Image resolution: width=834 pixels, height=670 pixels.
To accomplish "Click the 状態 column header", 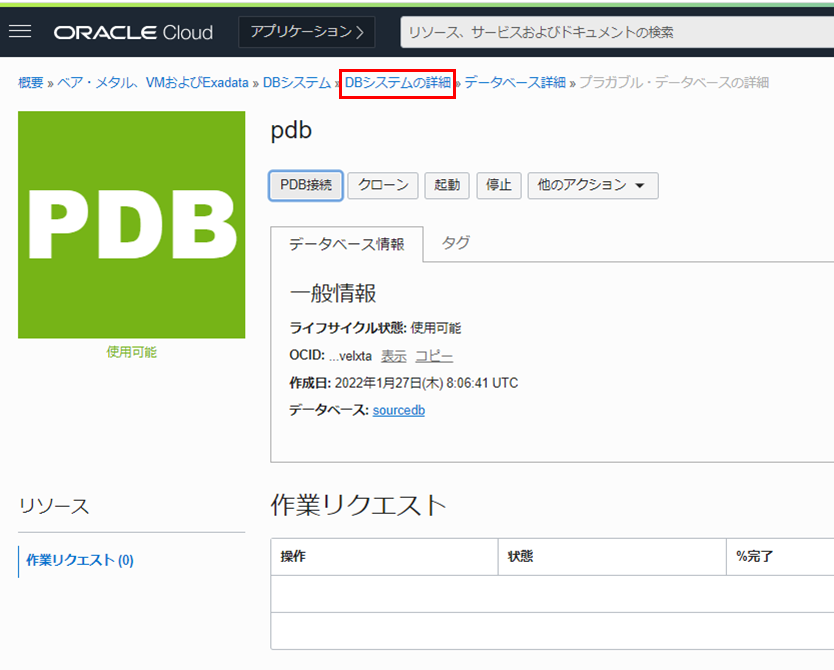I will 521,556.
